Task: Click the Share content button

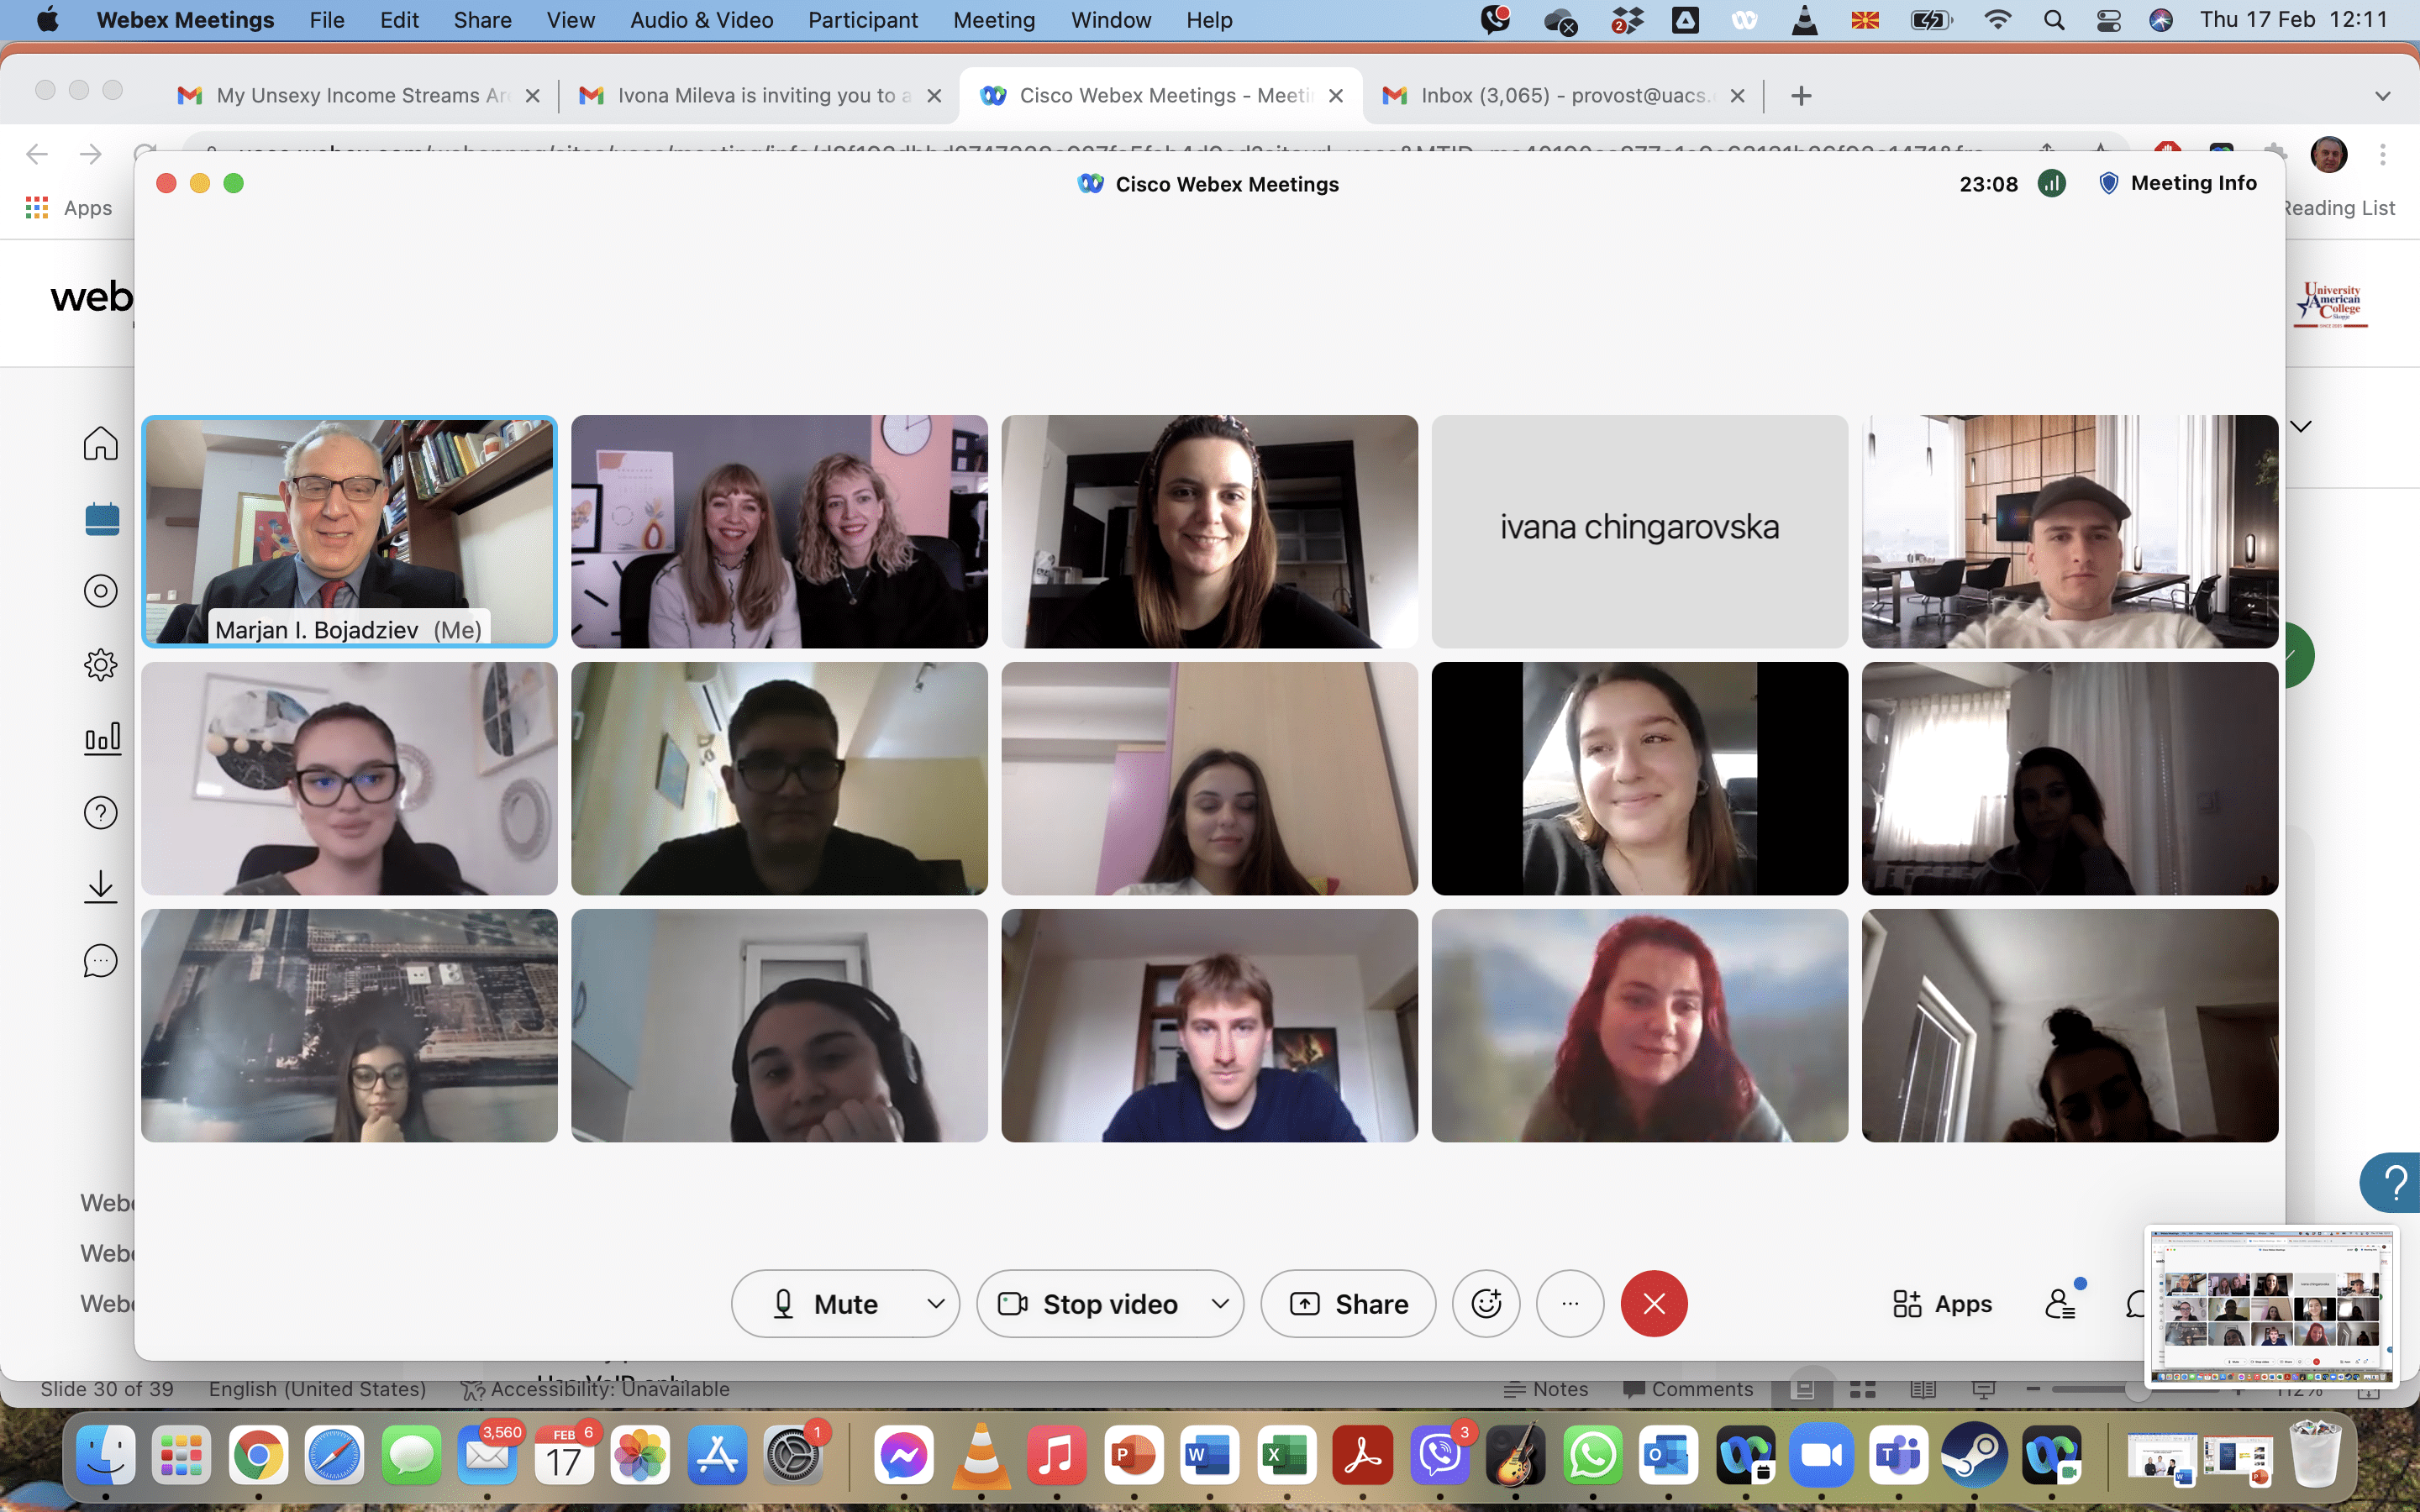Action: point(1348,1303)
